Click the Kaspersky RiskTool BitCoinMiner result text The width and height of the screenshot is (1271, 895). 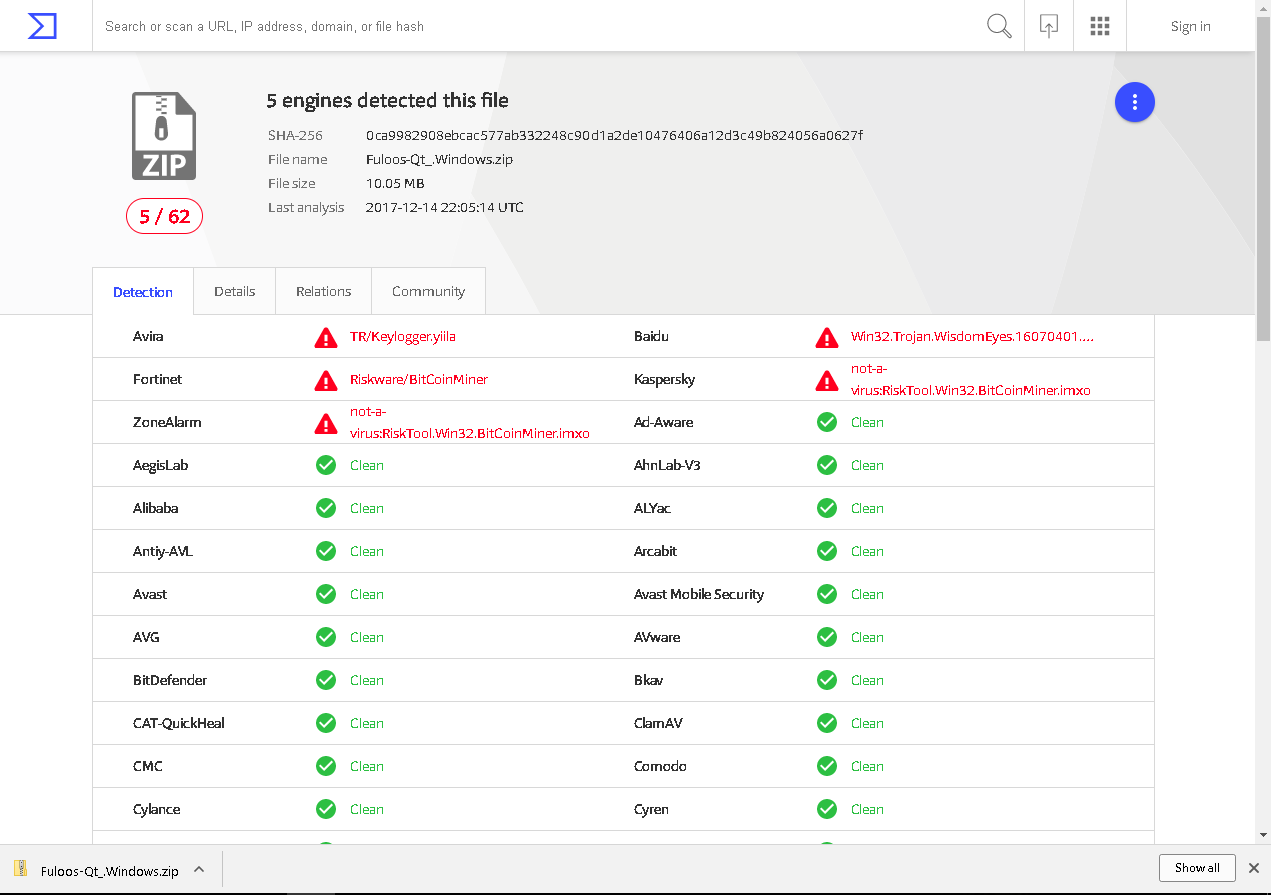tap(971, 380)
